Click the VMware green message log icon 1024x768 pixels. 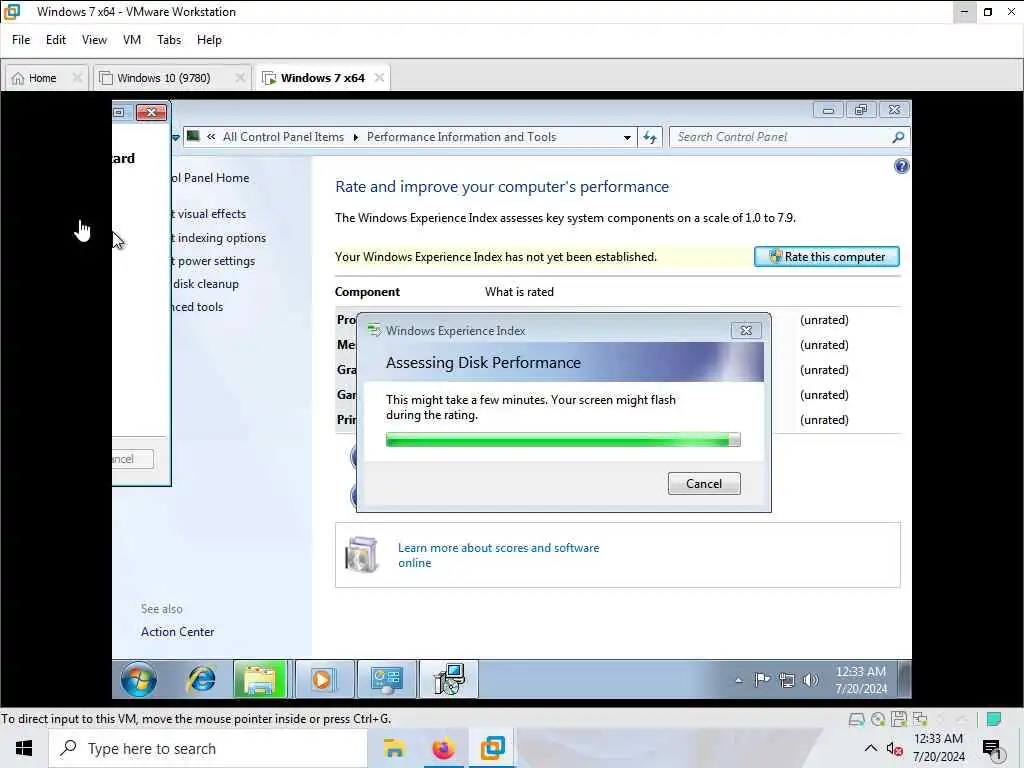(994, 719)
